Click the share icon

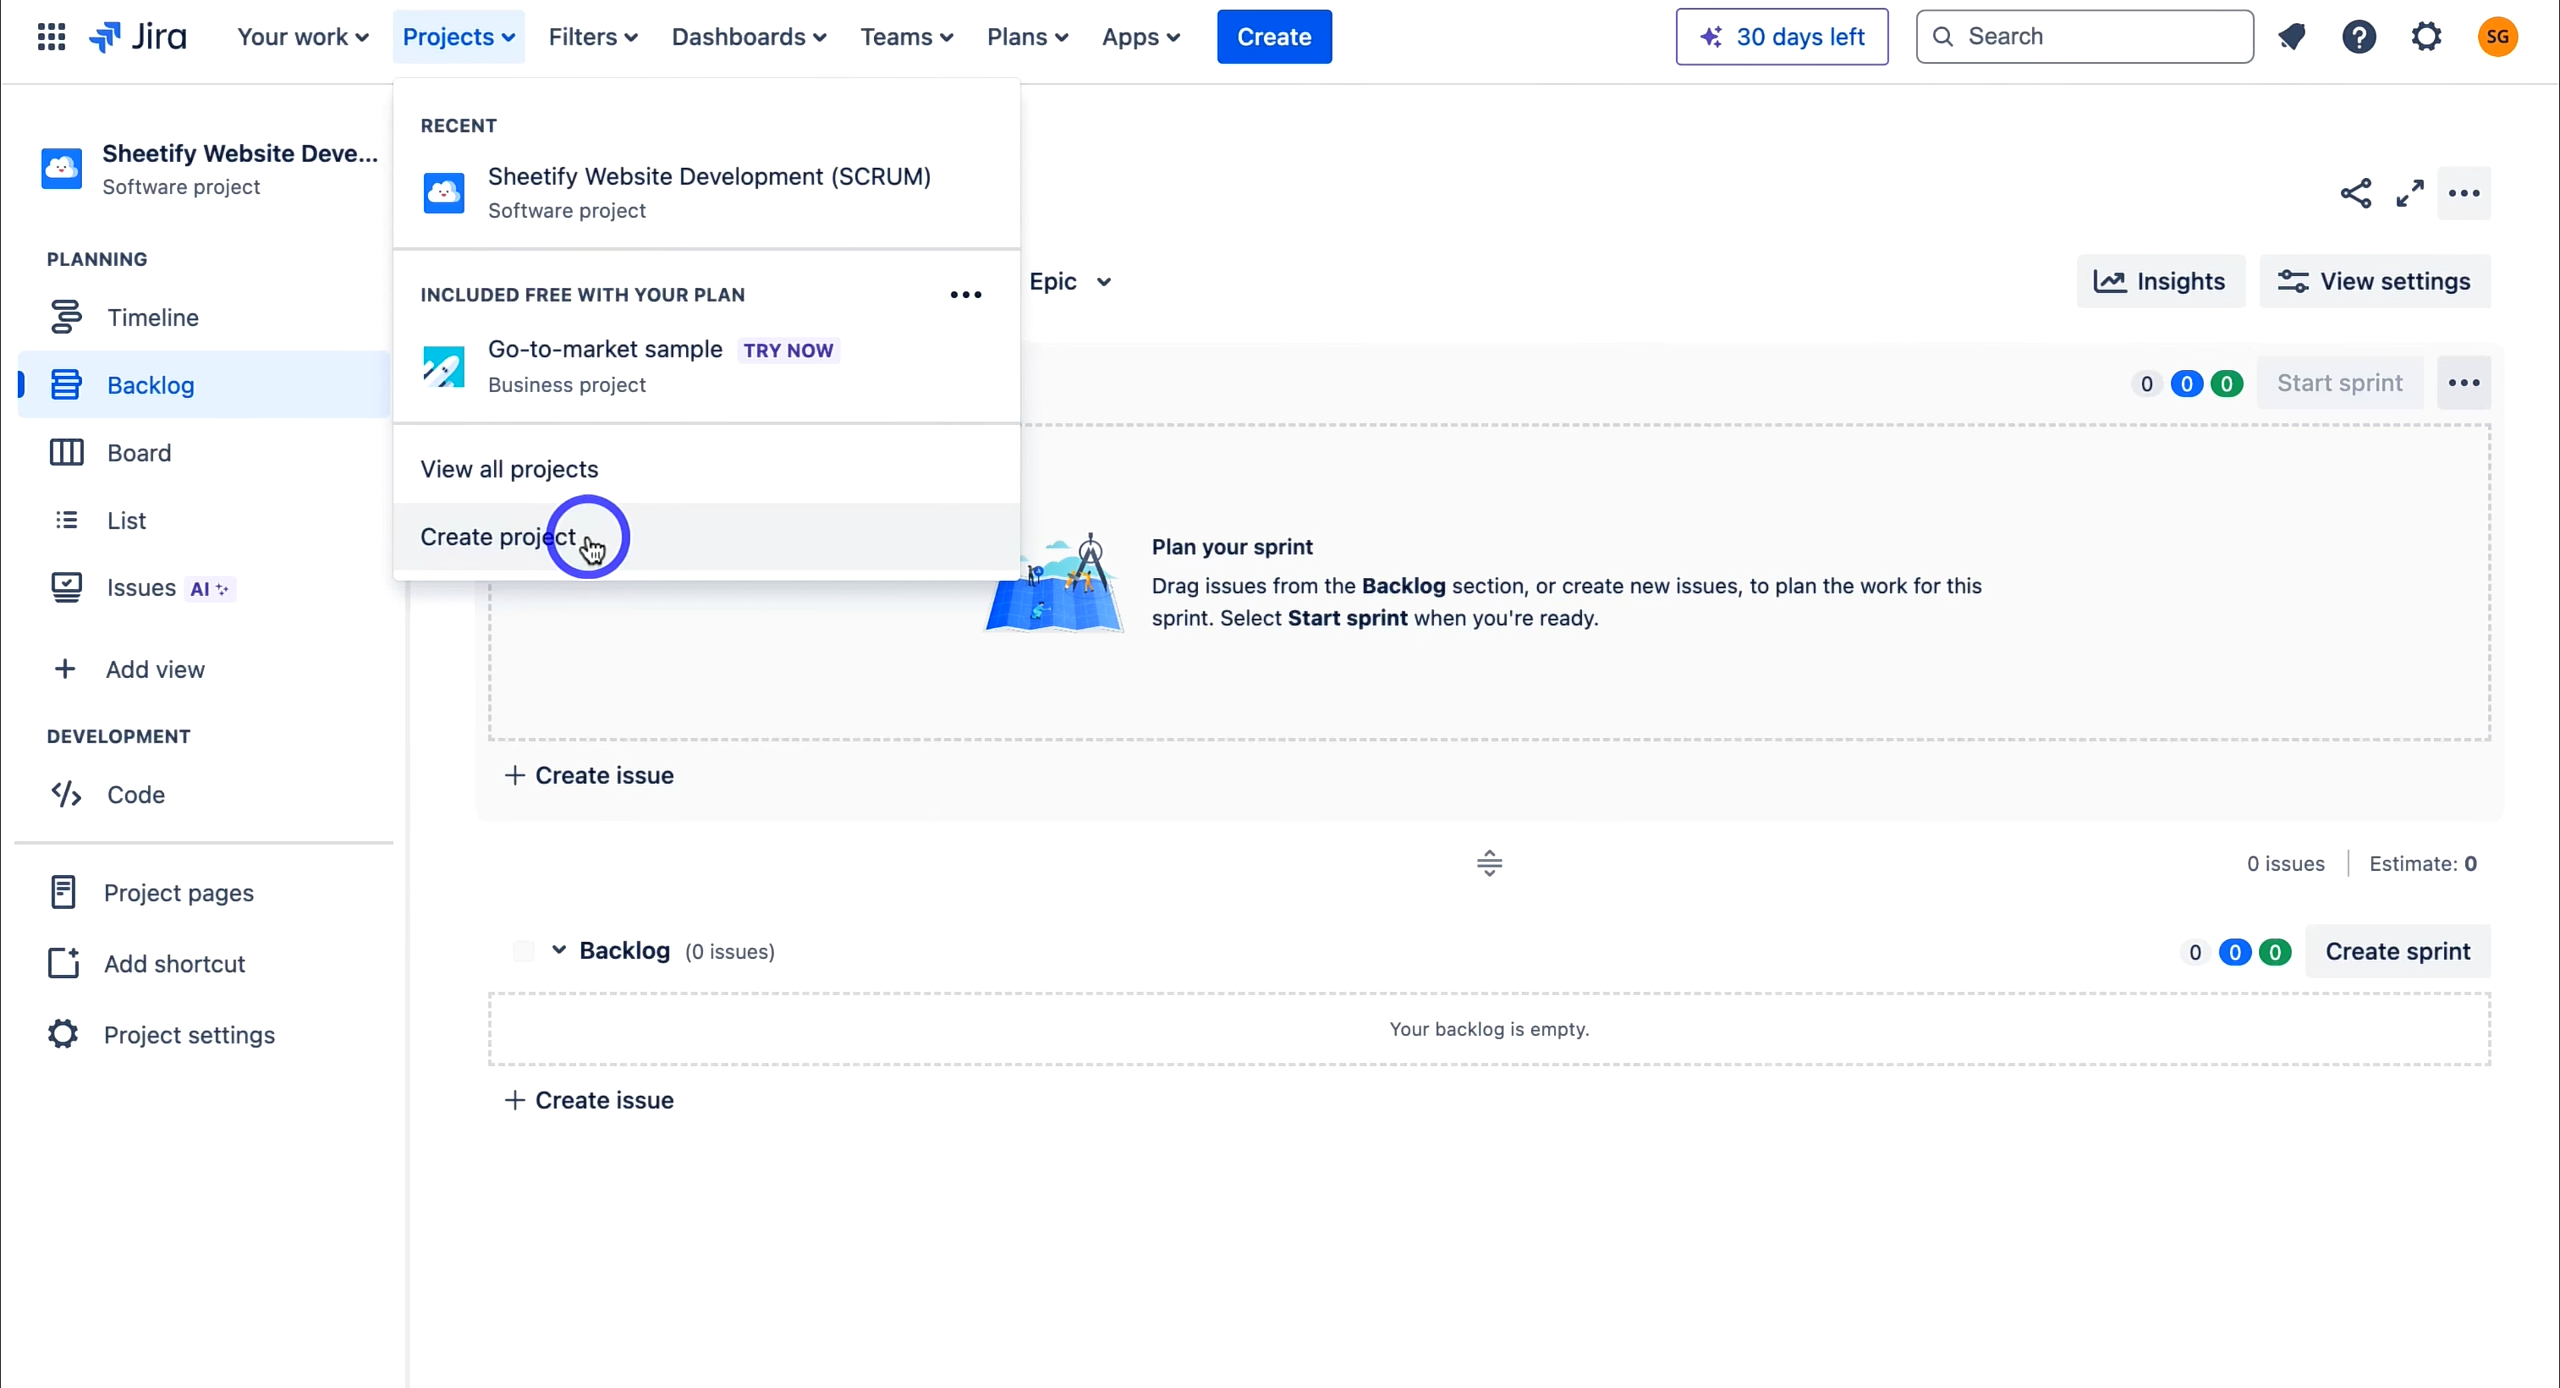(x=2355, y=193)
